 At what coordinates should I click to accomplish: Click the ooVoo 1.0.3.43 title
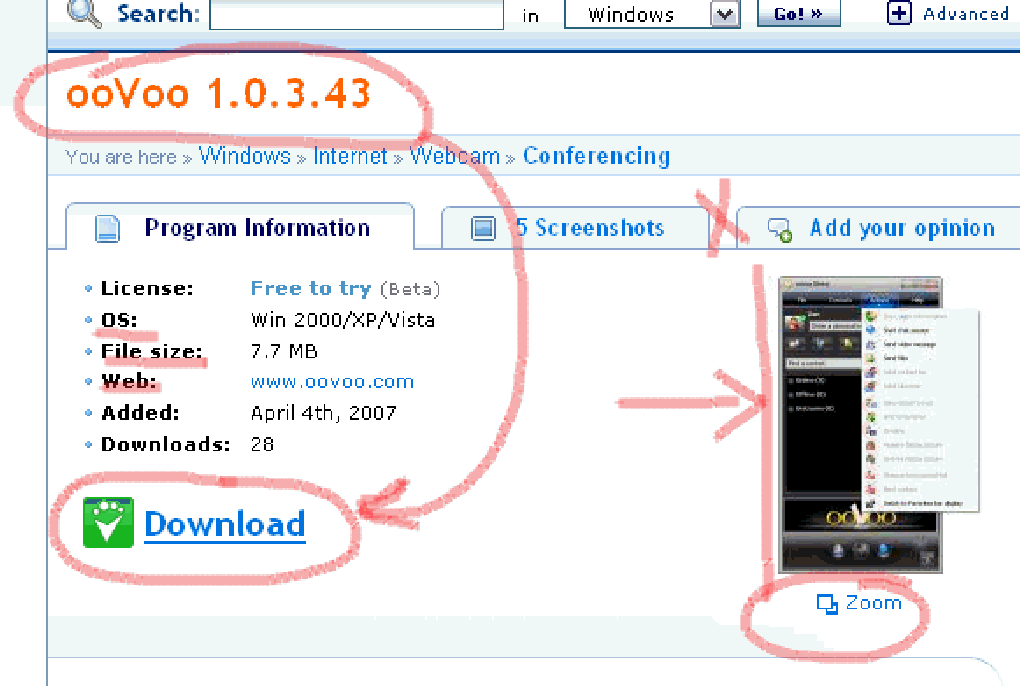tap(219, 93)
